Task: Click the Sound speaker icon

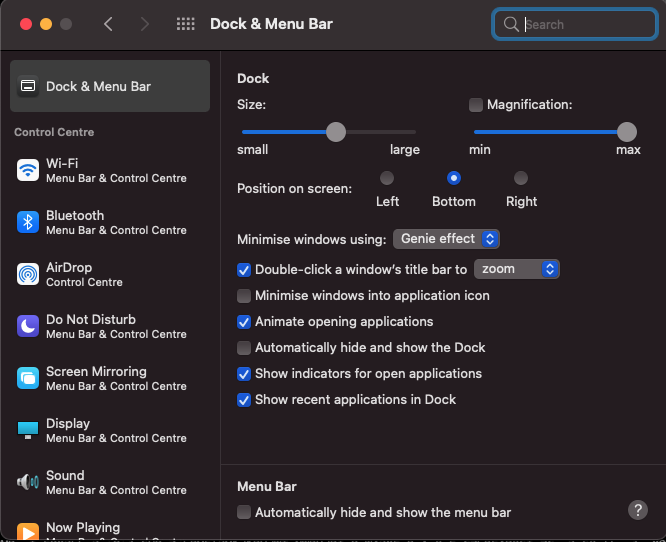Action: 28,482
